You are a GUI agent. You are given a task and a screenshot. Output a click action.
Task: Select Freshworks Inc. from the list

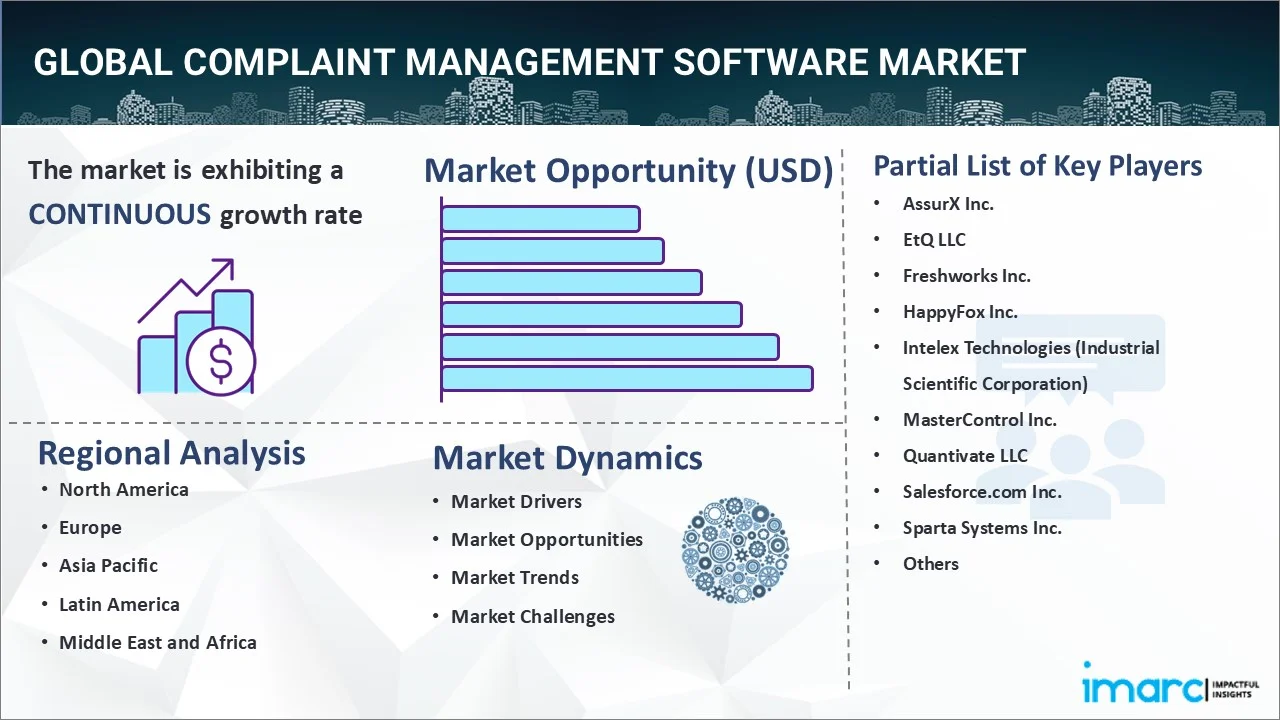tap(966, 275)
